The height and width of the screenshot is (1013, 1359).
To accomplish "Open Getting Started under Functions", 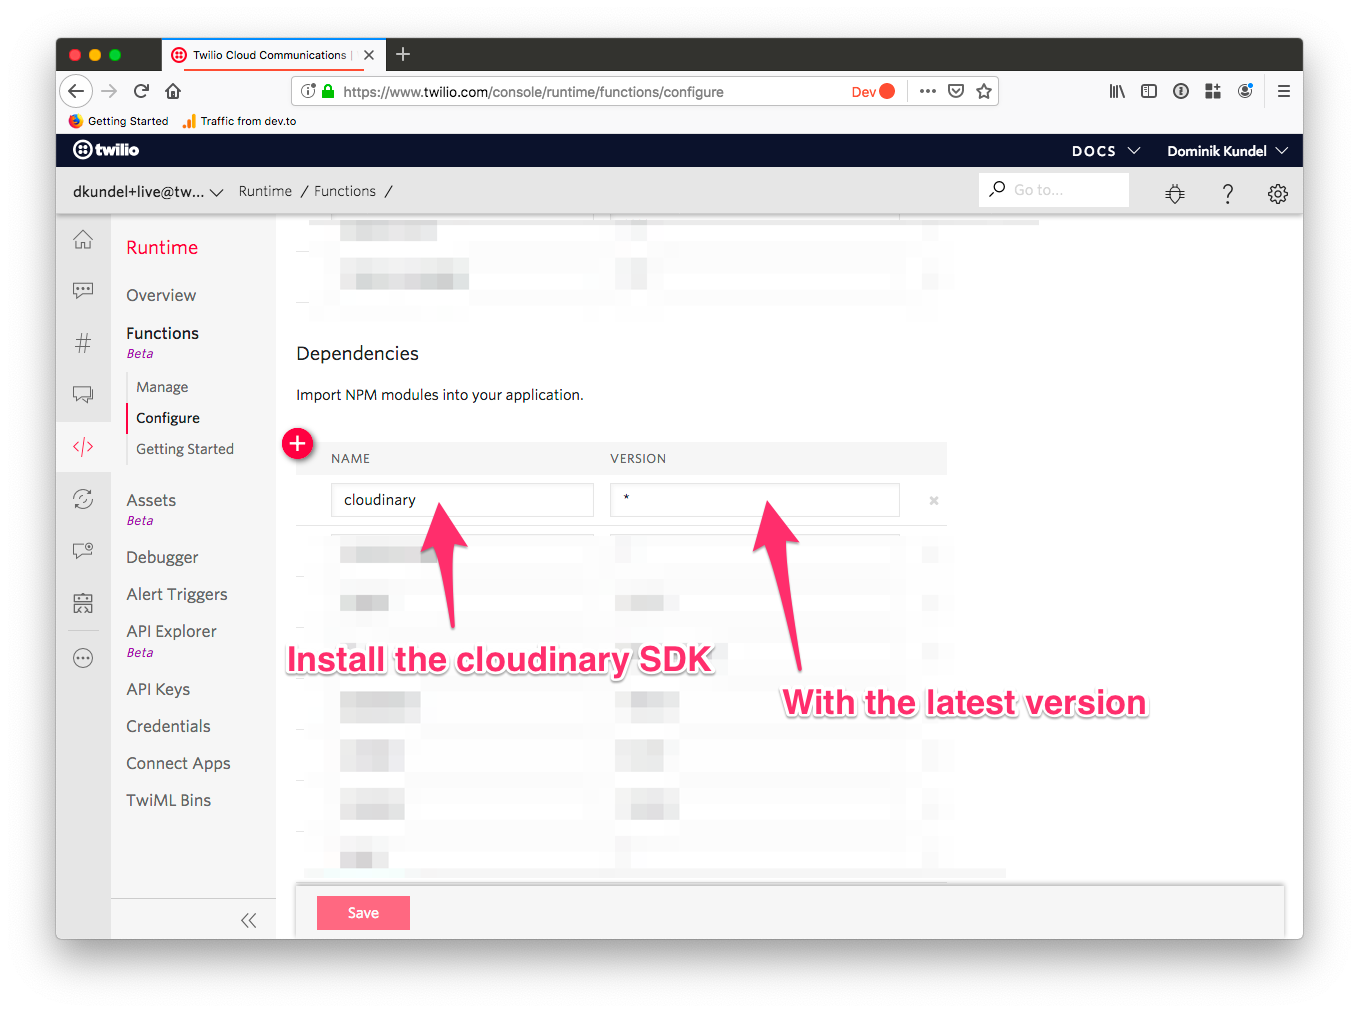I will [185, 449].
